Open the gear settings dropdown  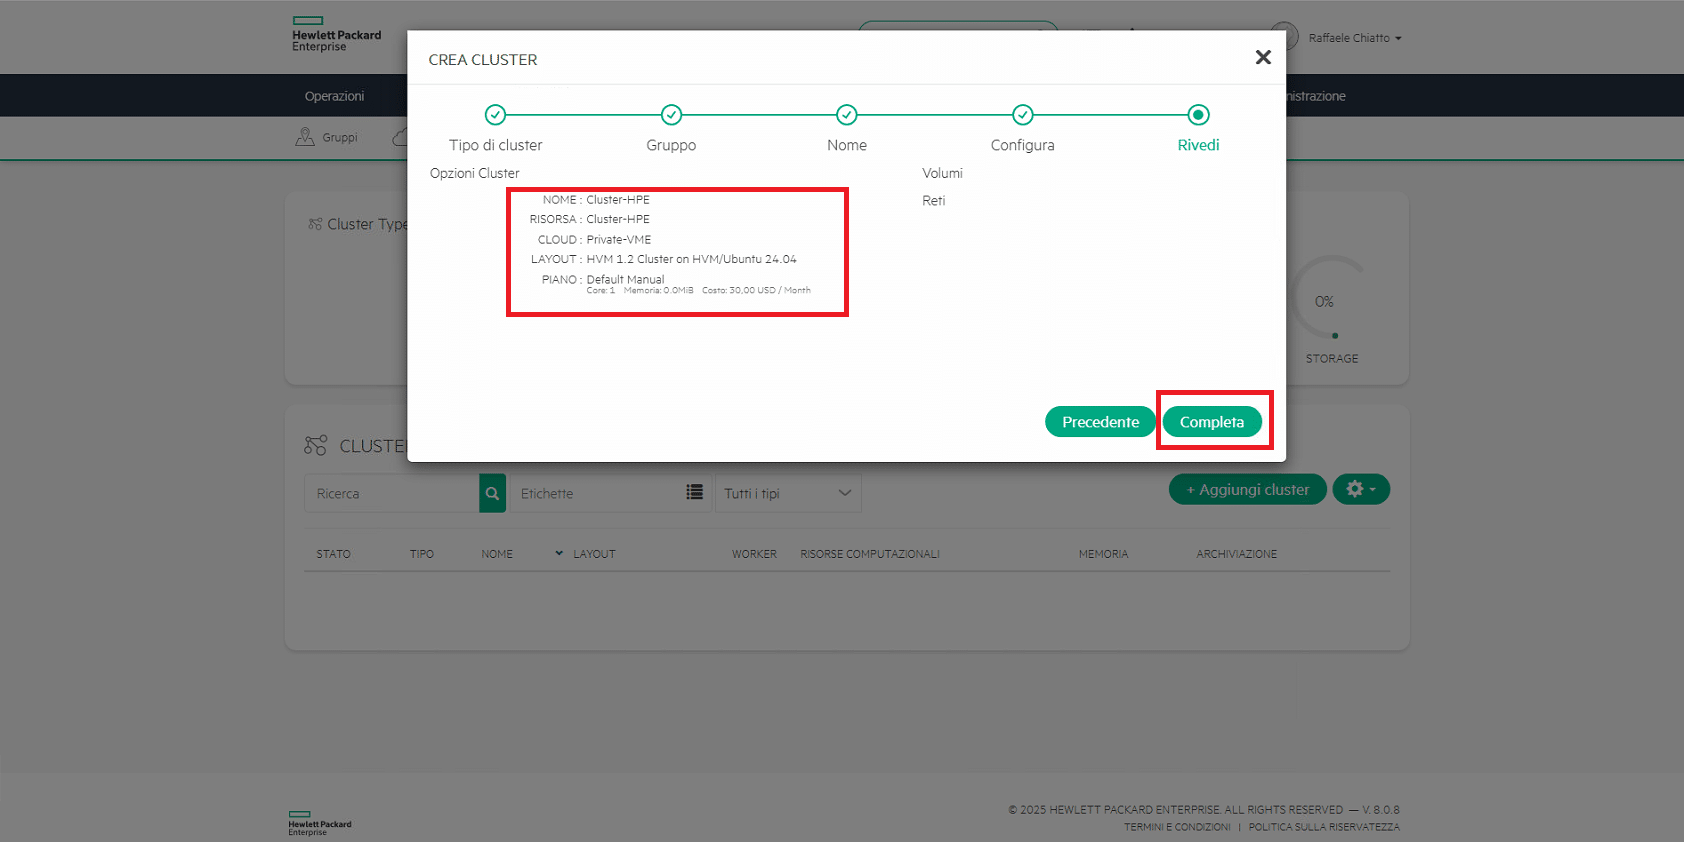(x=1361, y=489)
